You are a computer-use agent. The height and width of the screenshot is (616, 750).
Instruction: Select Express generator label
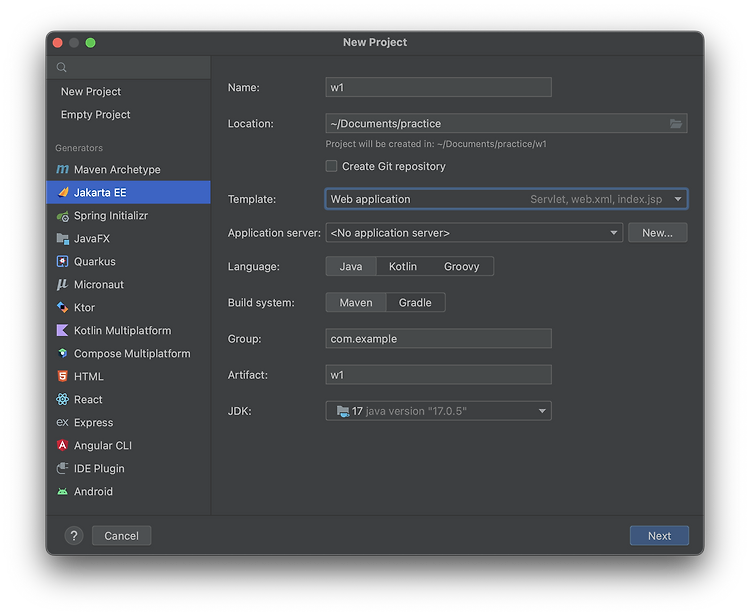click(93, 422)
